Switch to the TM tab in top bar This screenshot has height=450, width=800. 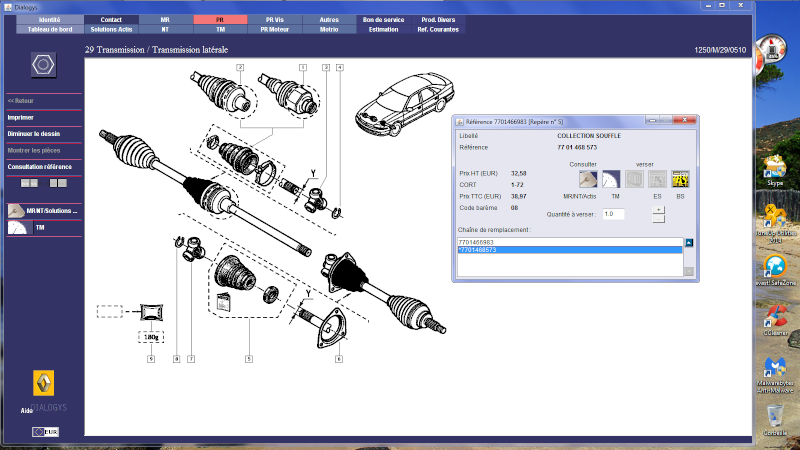tap(220, 29)
